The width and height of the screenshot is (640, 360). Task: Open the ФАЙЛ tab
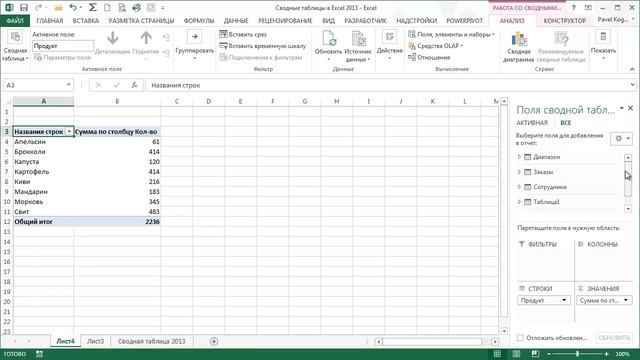coord(15,20)
